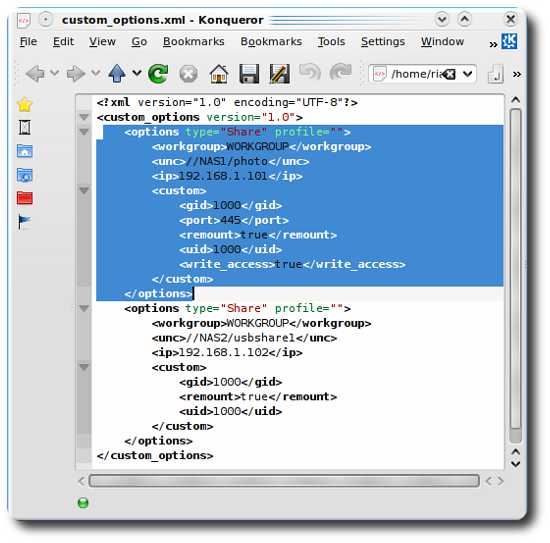Expand the location bar history dropdown
Image resolution: width=550 pixels, height=543 pixels.
click(x=467, y=74)
